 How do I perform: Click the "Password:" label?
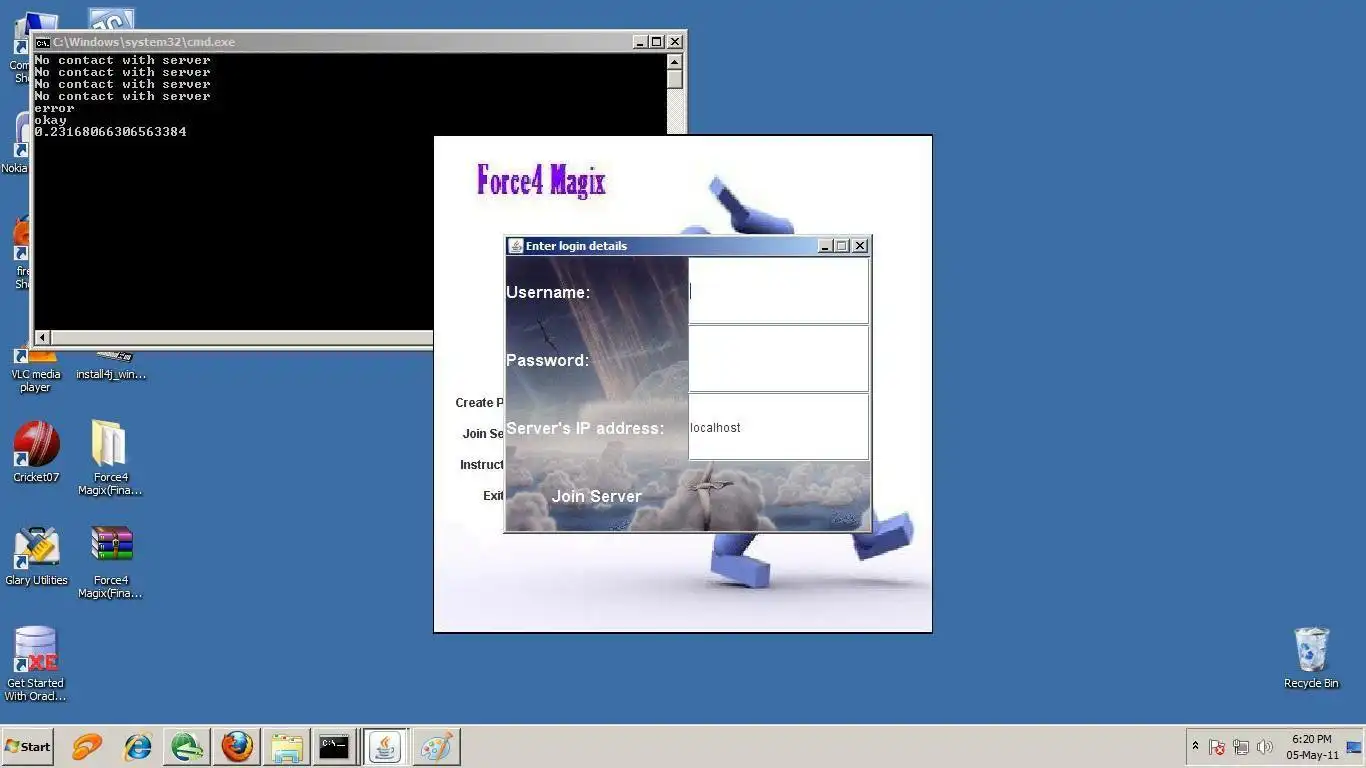pyautogui.click(x=548, y=360)
